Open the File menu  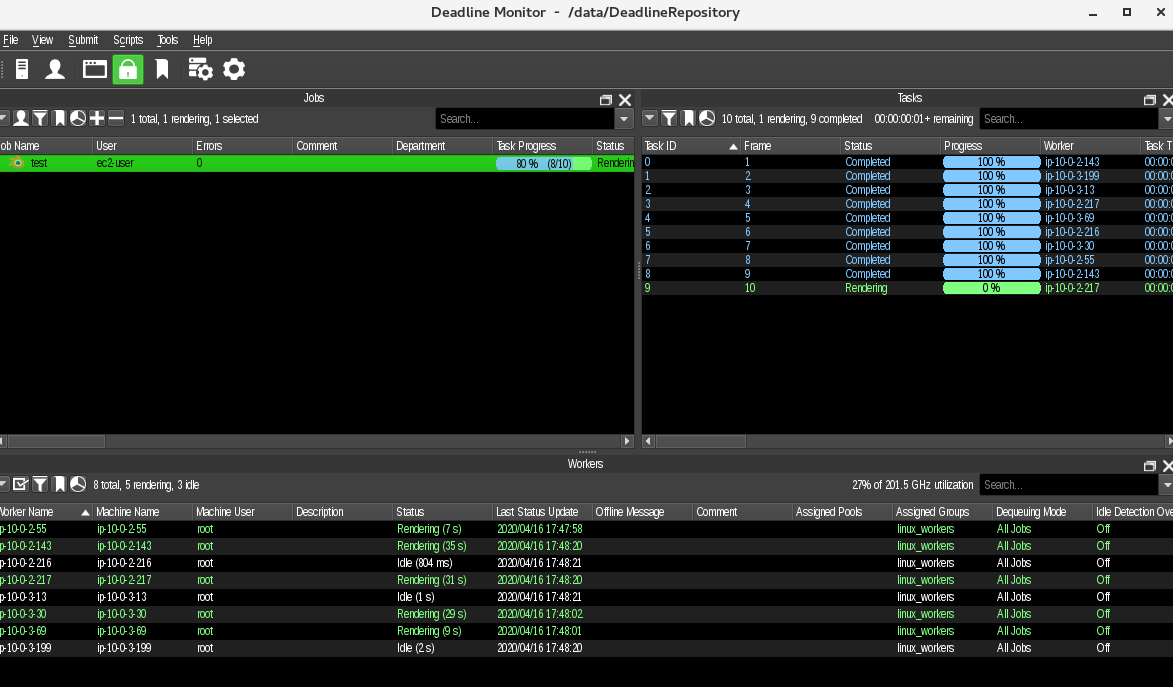tap(10, 40)
